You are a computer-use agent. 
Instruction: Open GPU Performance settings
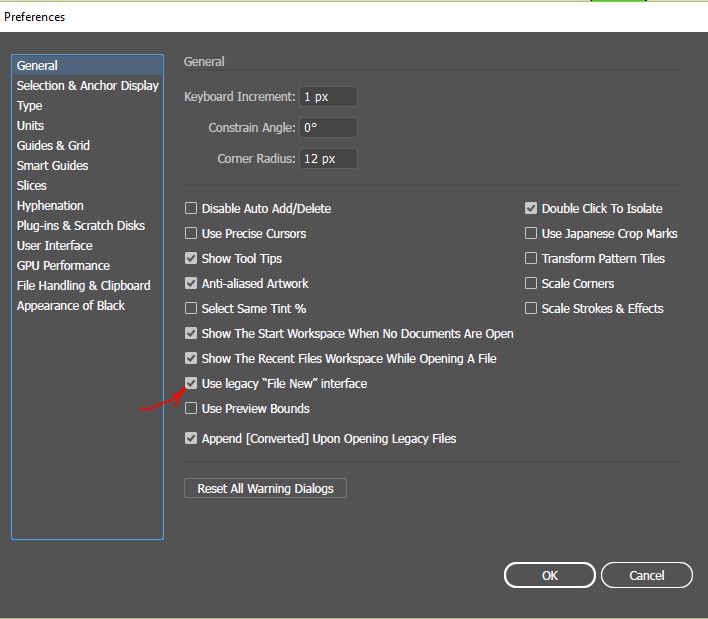(x=63, y=266)
